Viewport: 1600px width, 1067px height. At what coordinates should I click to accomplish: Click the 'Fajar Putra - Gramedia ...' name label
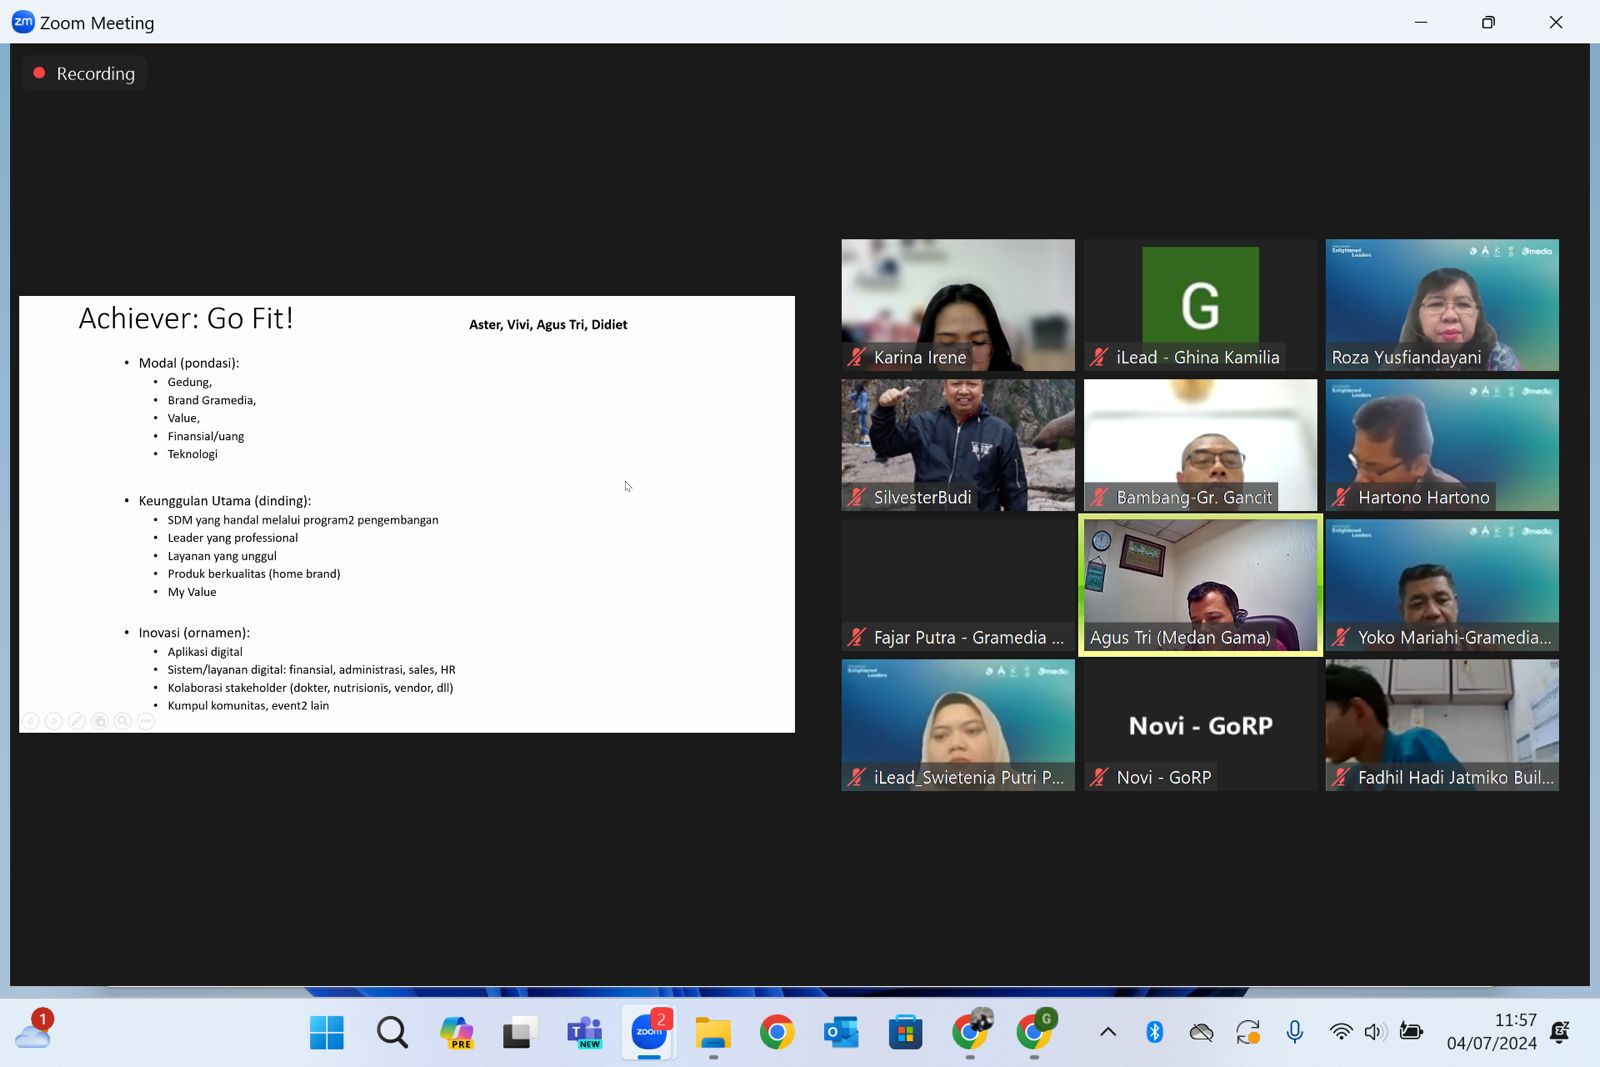tap(969, 637)
